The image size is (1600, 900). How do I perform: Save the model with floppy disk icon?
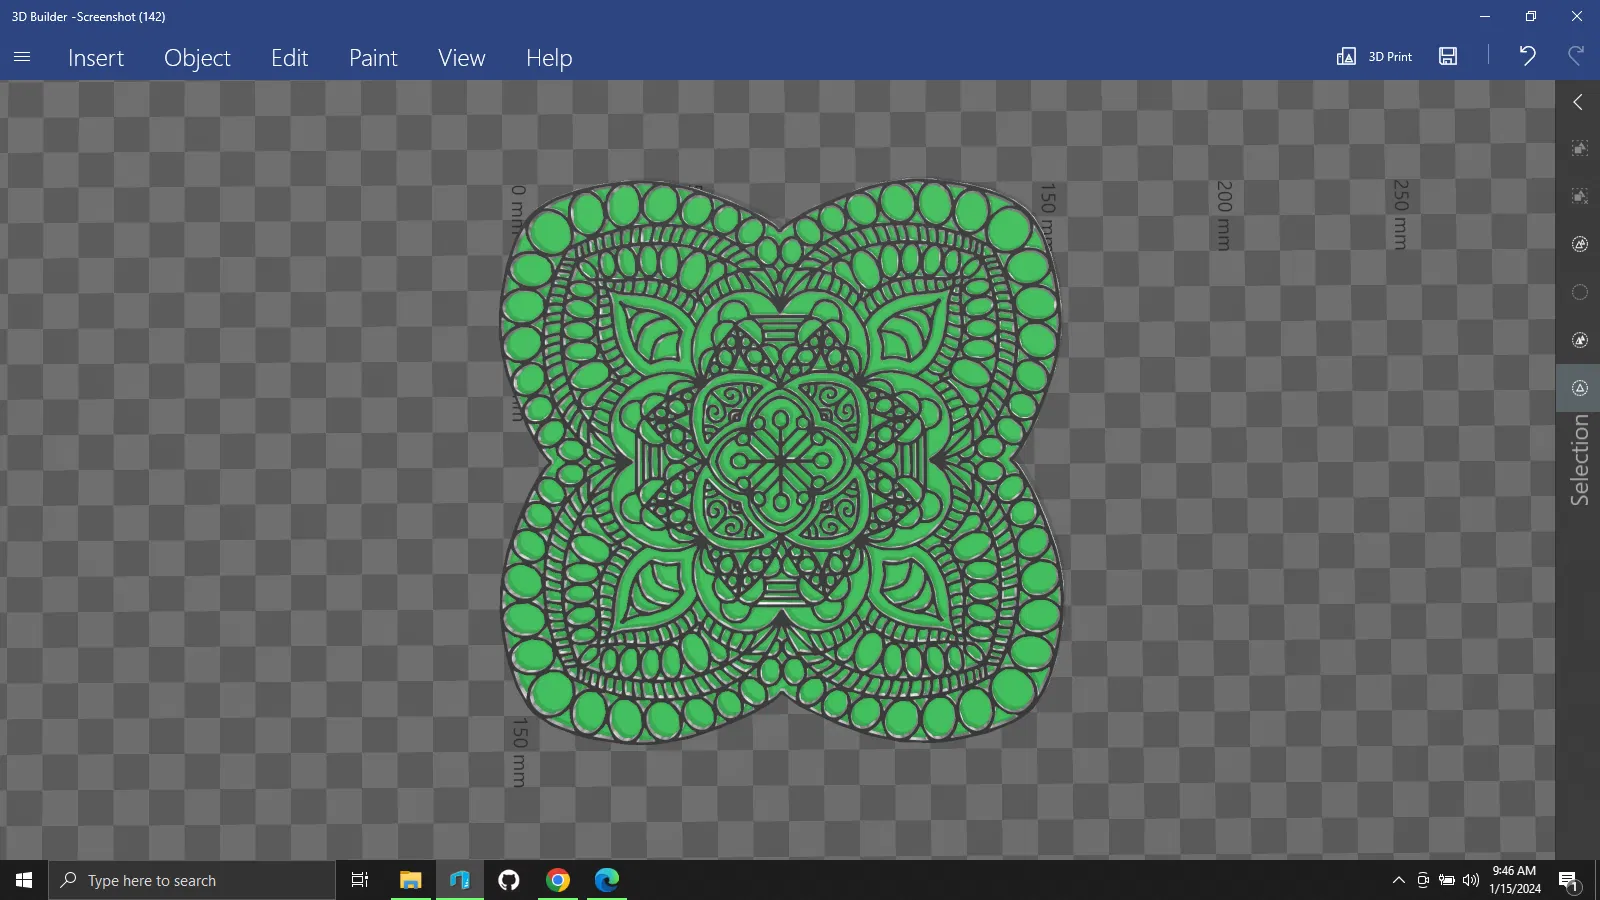pos(1448,57)
